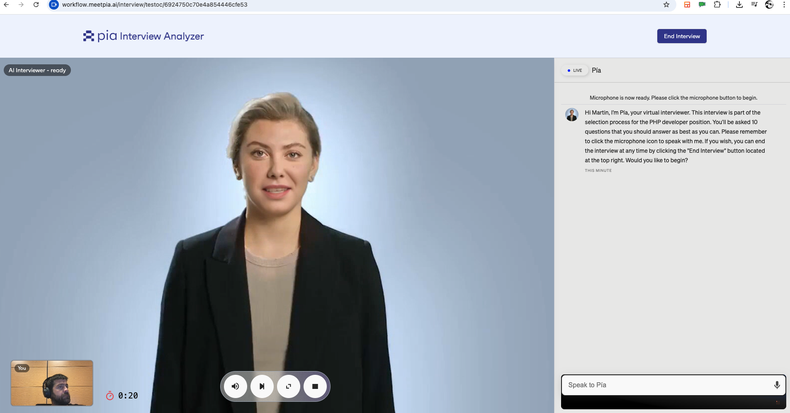Click the 0:20 timer value
This screenshot has height=413, width=790.
pos(128,396)
